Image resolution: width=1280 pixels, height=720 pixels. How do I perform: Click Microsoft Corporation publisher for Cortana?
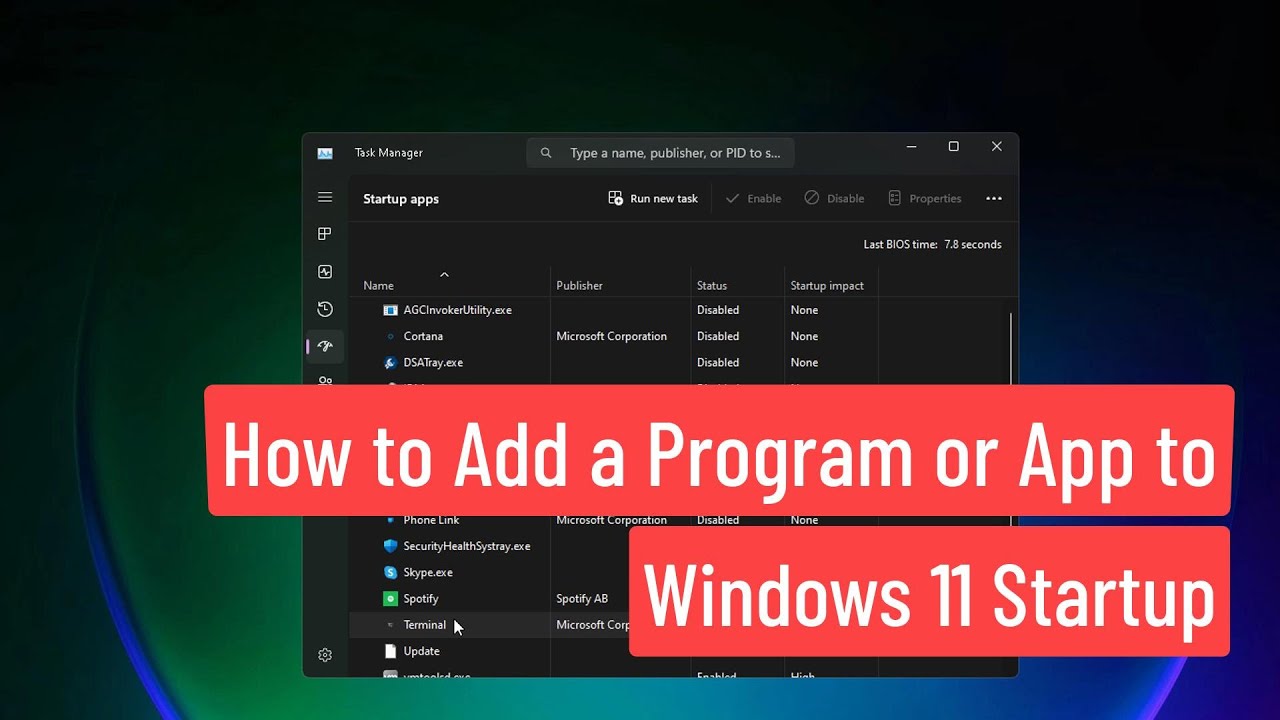pyautogui.click(x=611, y=336)
